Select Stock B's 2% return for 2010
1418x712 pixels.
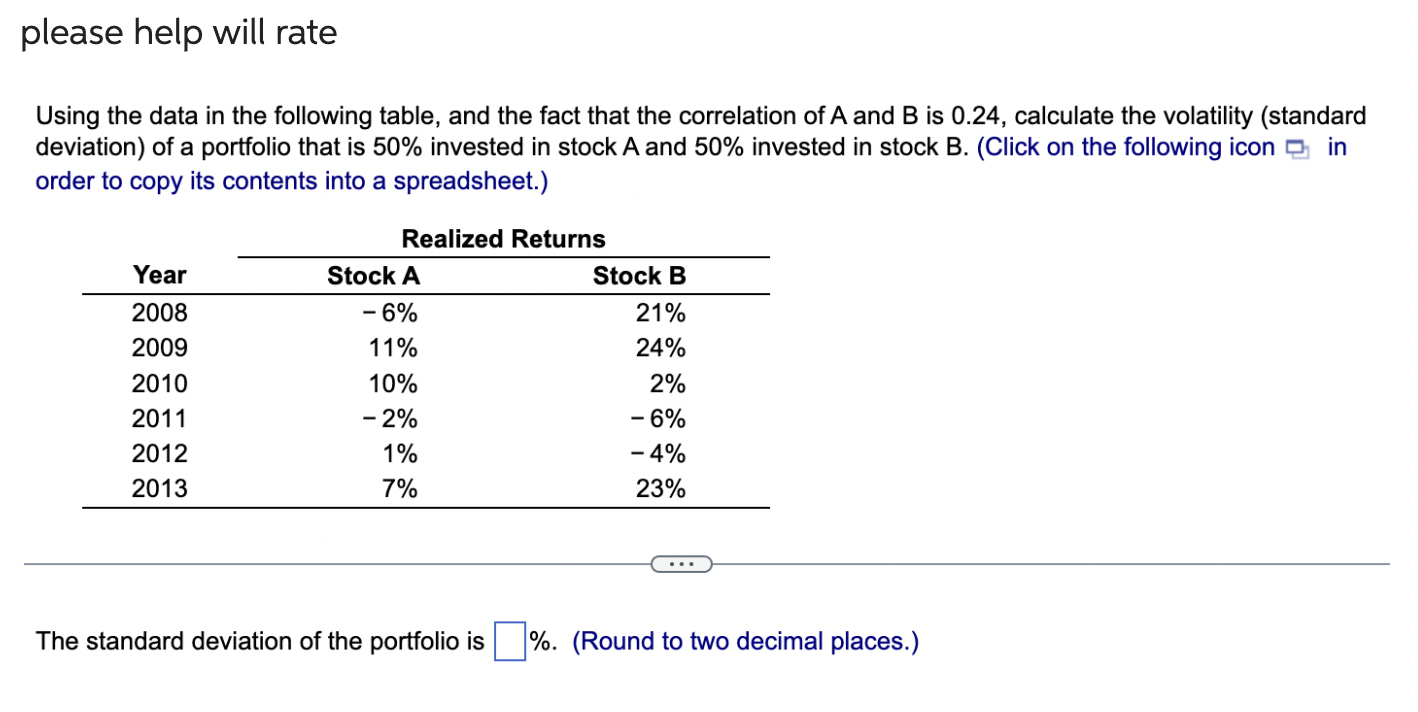coord(667,384)
